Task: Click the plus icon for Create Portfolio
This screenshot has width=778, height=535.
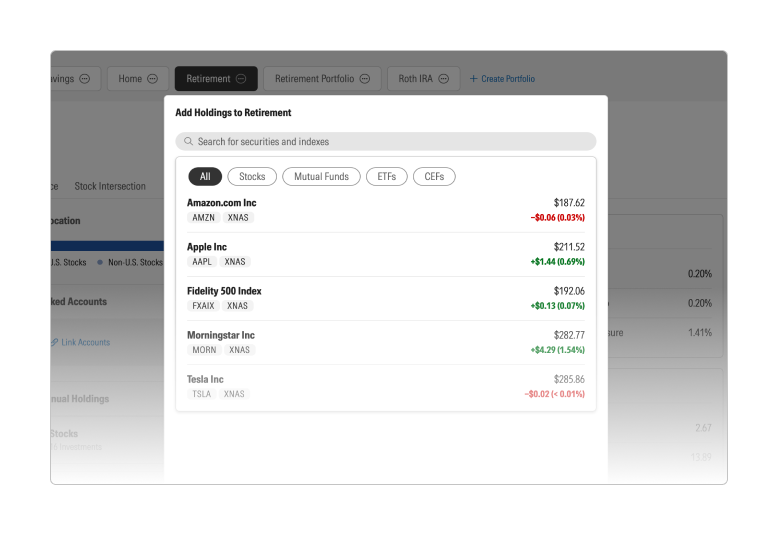Action: (x=474, y=79)
